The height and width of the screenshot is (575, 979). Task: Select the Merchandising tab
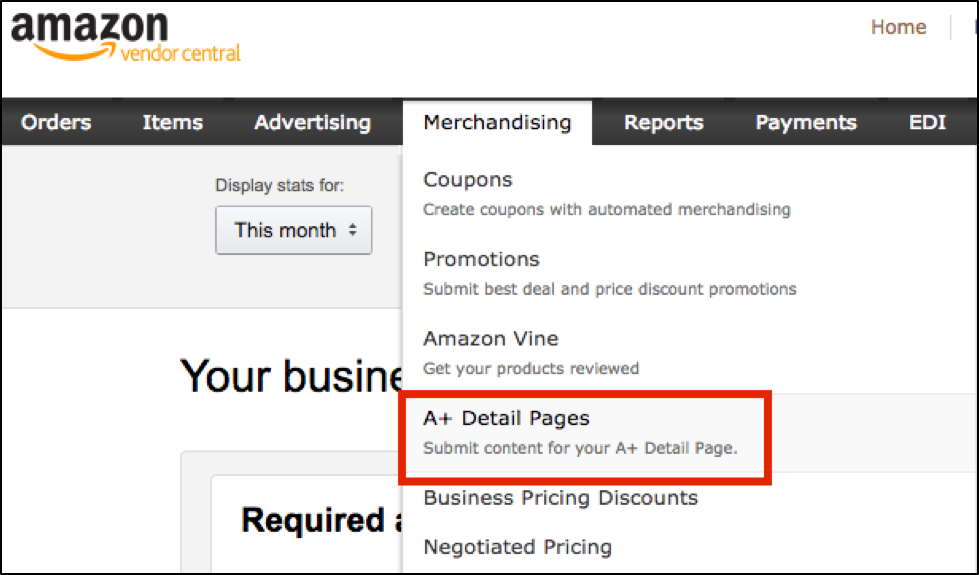pos(498,122)
